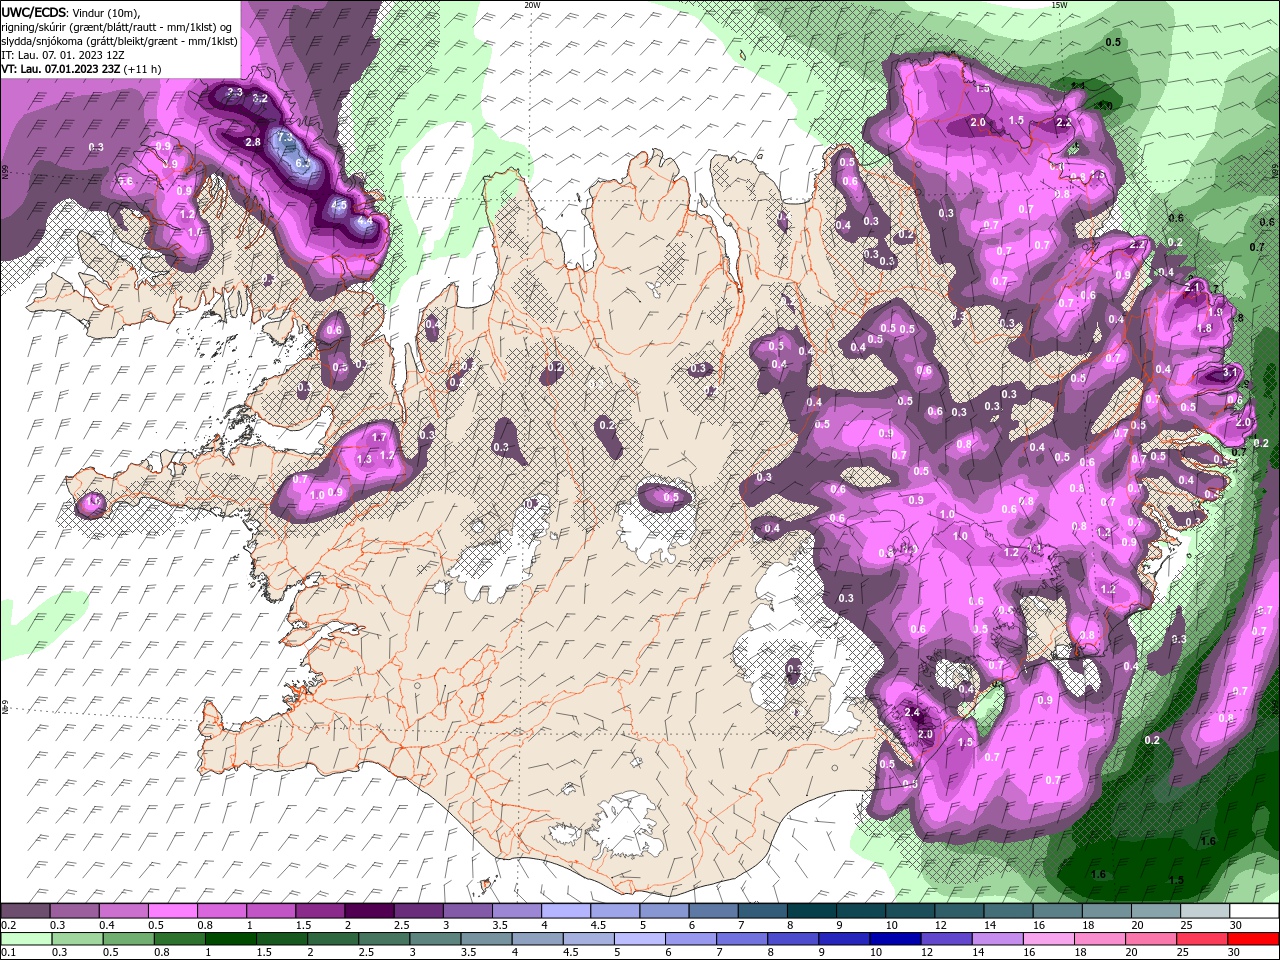Click the 2.1 value on the map
Screen dimensions: 1280x960
(x=1192, y=287)
